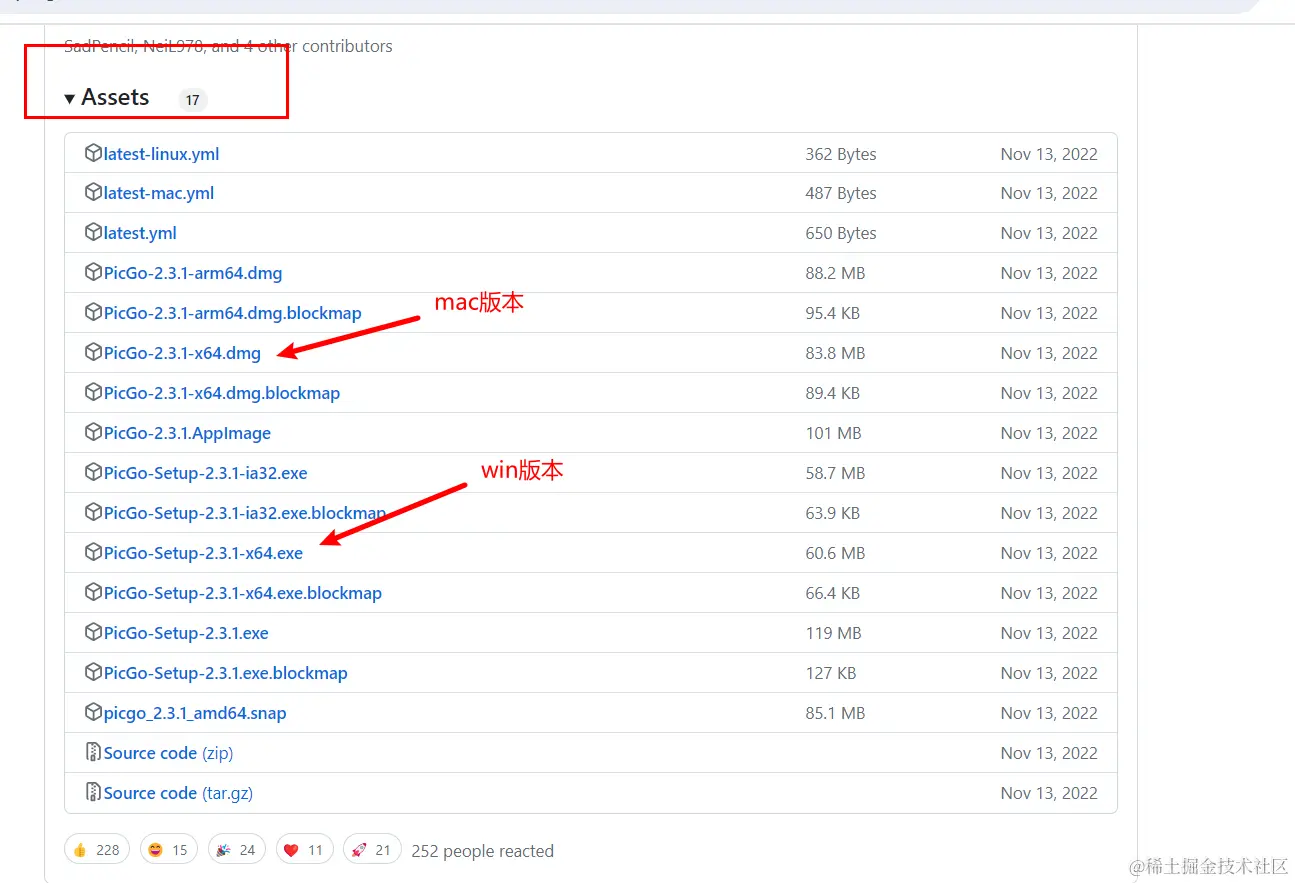1295x883 pixels.
Task: Open PicGo-2.3.1-x64.dmg.blockmap link
Action: [222, 393]
